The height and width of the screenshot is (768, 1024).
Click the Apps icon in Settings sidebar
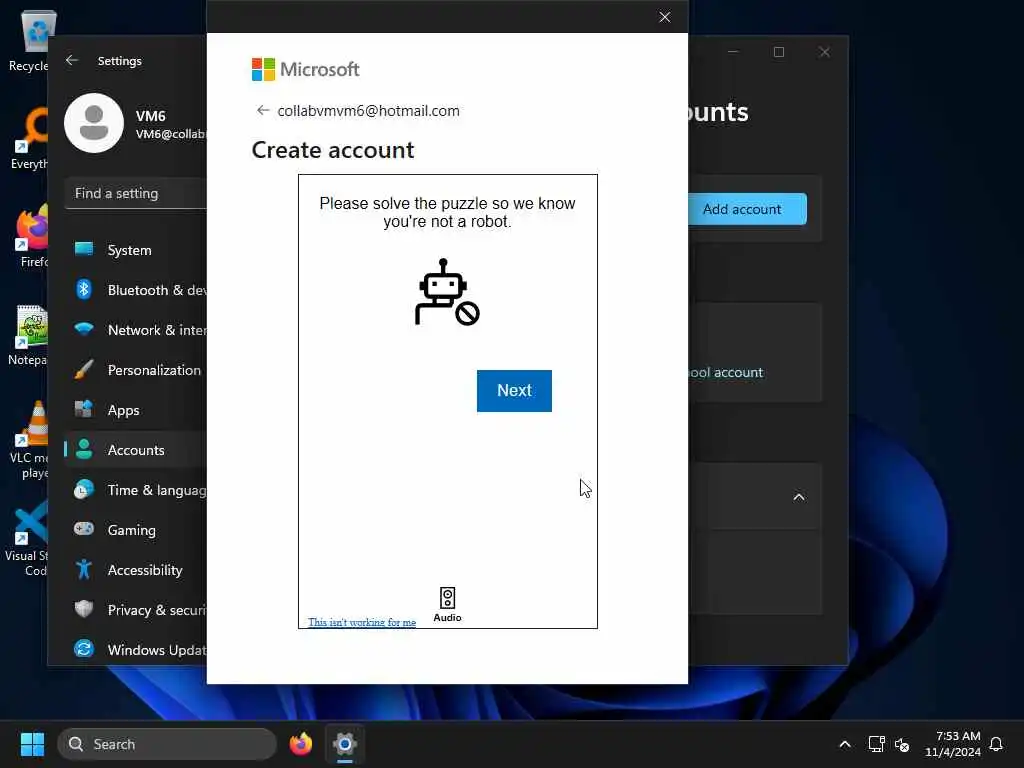point(84,409)
